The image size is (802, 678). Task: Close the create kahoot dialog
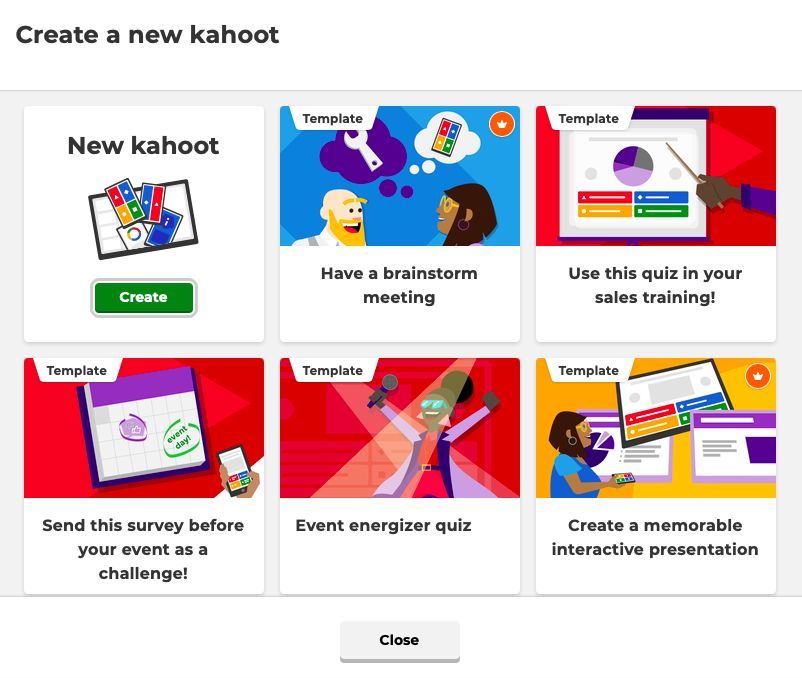pos(399,641)
